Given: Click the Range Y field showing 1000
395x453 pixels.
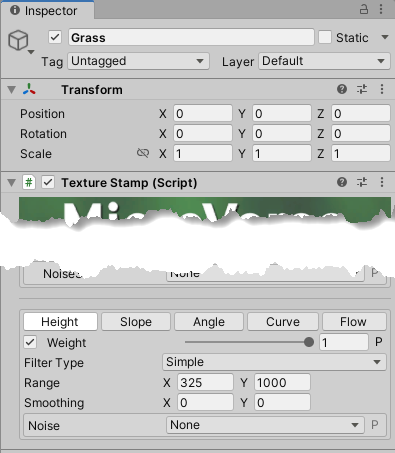Looking at the screenshot, I should click(282, 382).
